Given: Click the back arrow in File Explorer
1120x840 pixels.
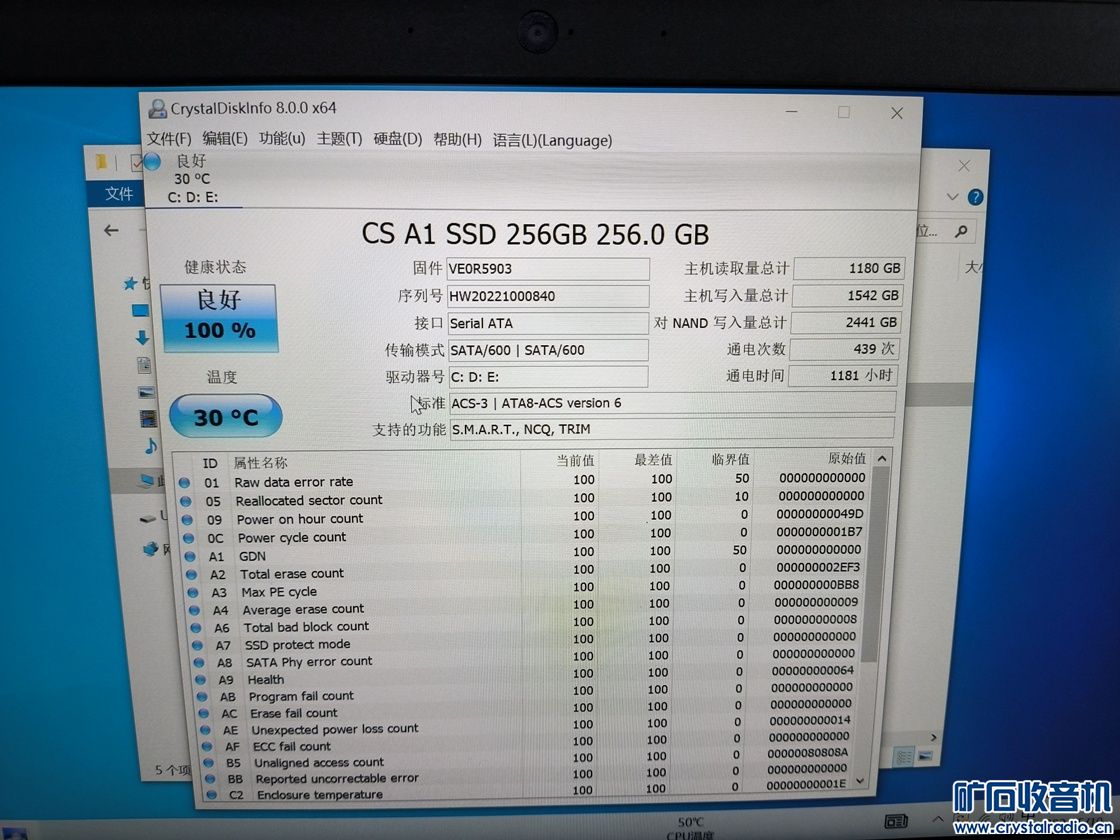Looking at the screenshot, I should tap(111, 230).
